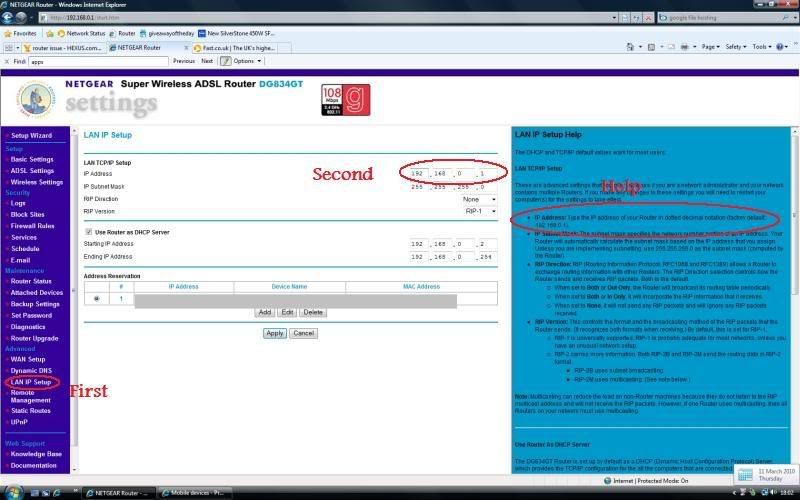
Task: Open the Safety menu
Action: [x=736, y=46]
